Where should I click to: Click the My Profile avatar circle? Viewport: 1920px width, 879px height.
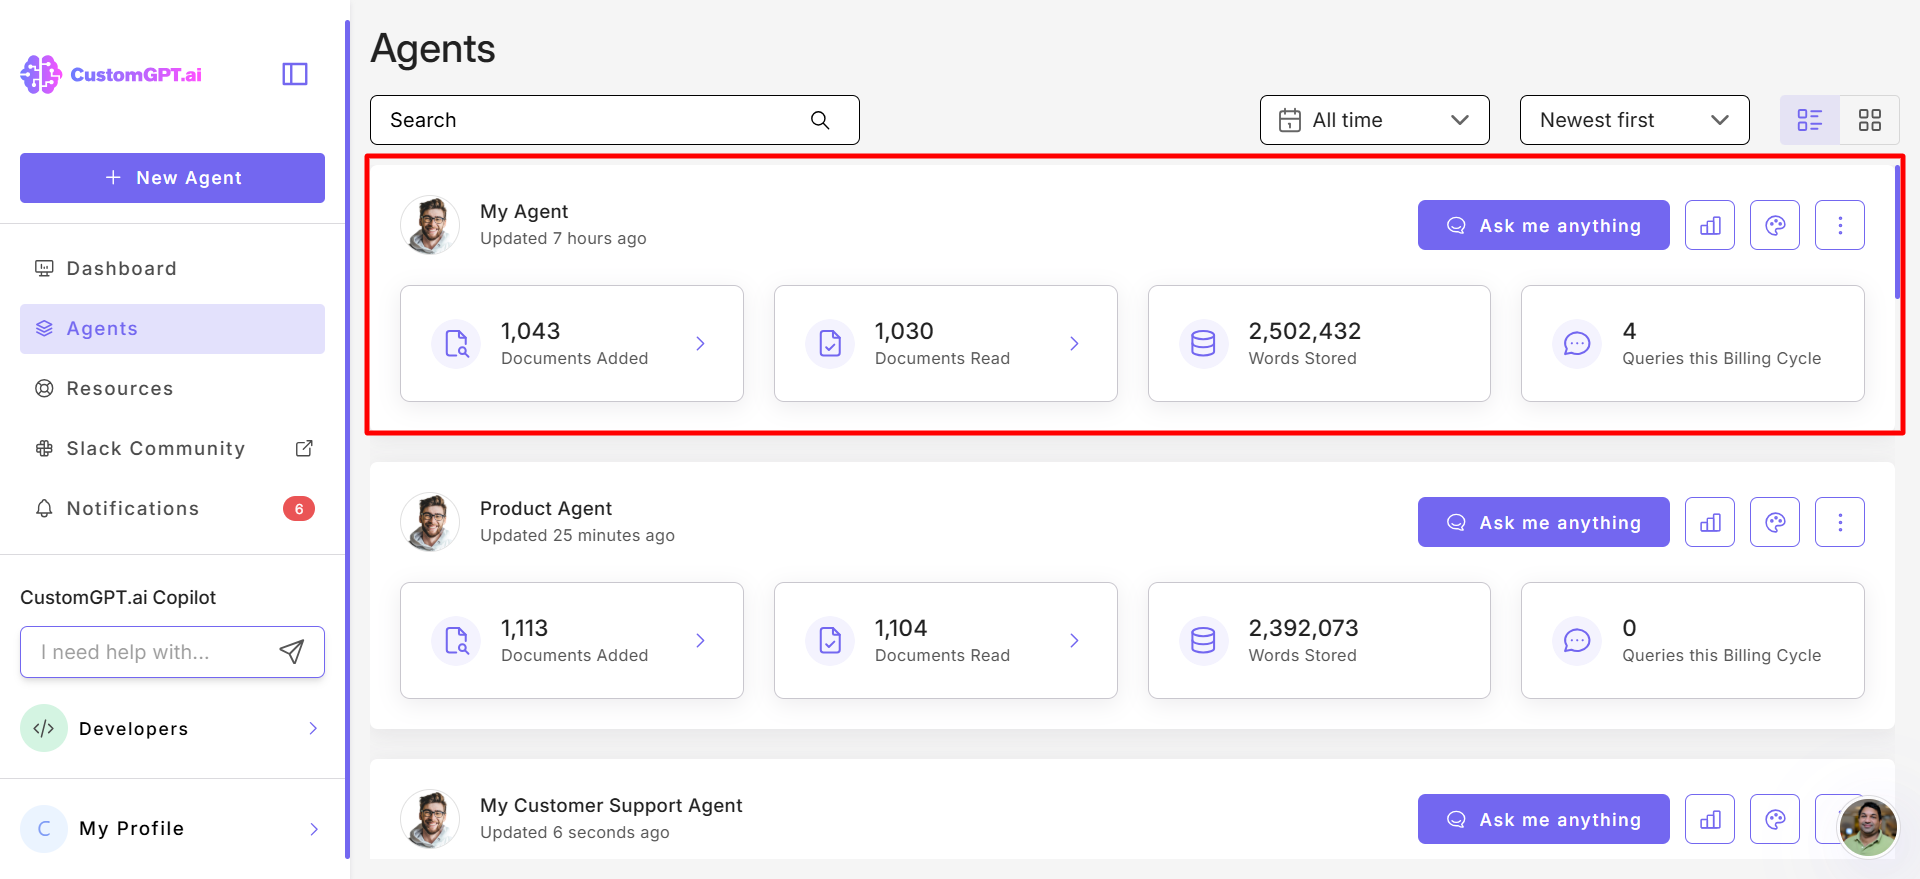click(44, 829)
